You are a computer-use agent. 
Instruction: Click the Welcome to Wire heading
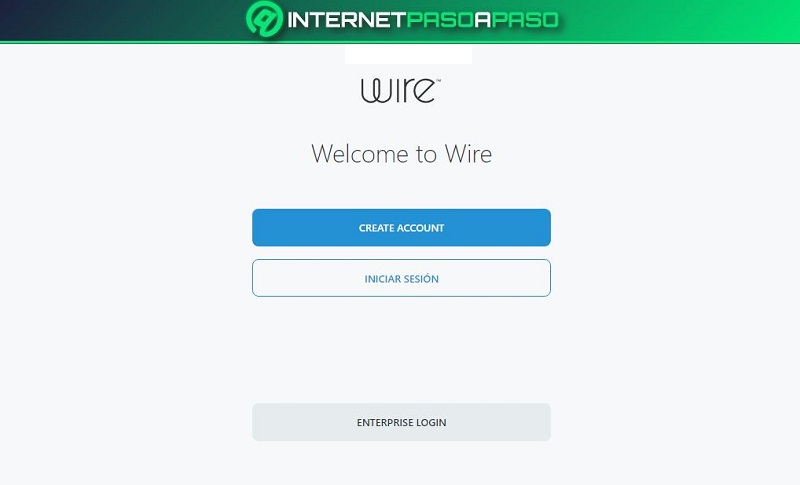tap(401, 154)
